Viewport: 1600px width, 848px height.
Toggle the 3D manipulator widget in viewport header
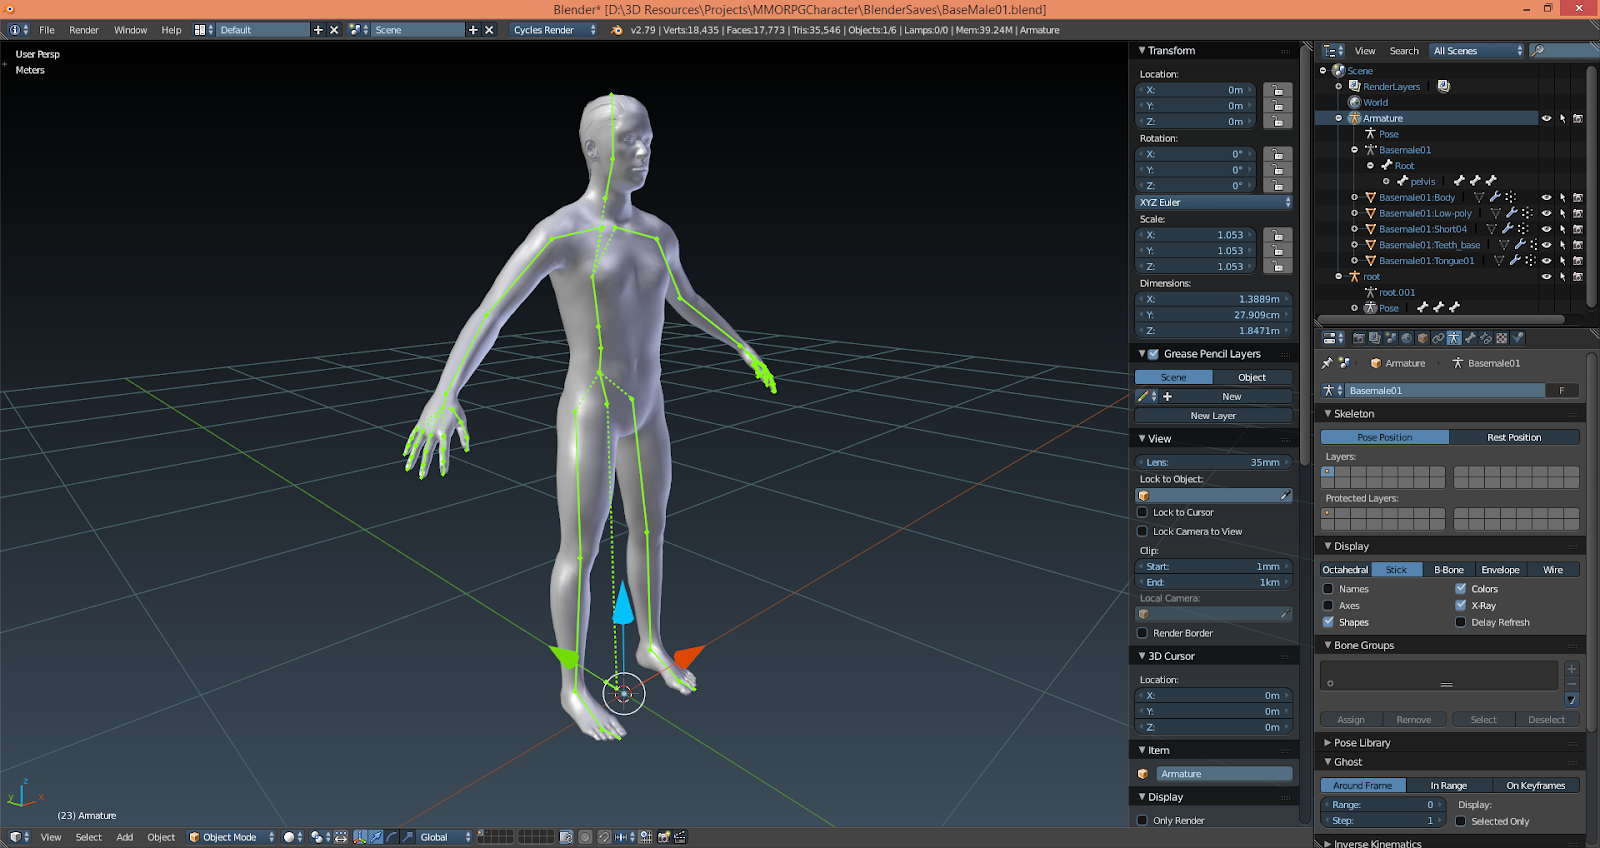pyautogui.click(x=360, y=837)
